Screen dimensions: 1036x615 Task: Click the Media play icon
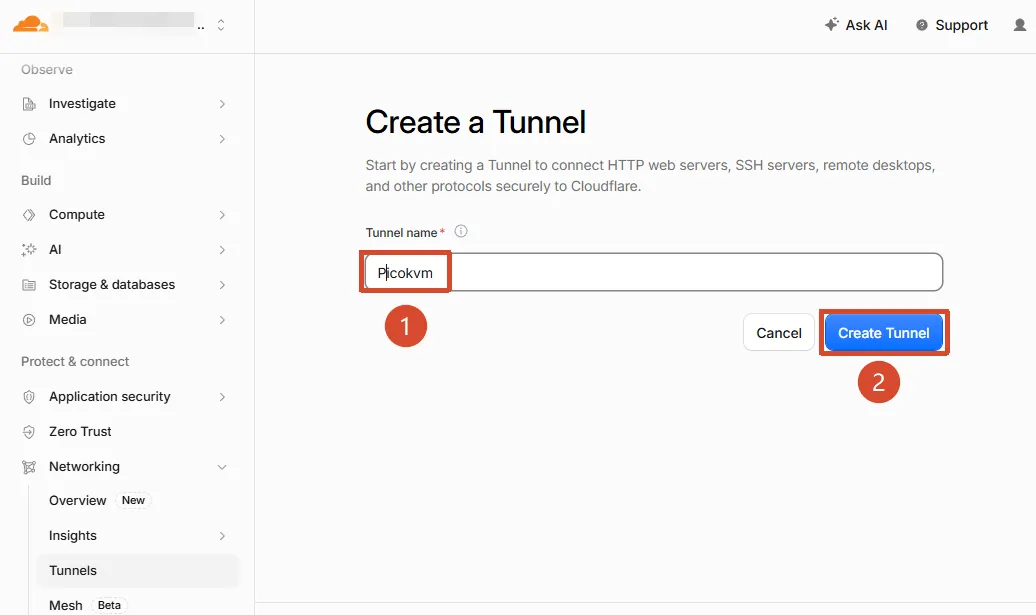pyautogui.click(x=29, y=320)
